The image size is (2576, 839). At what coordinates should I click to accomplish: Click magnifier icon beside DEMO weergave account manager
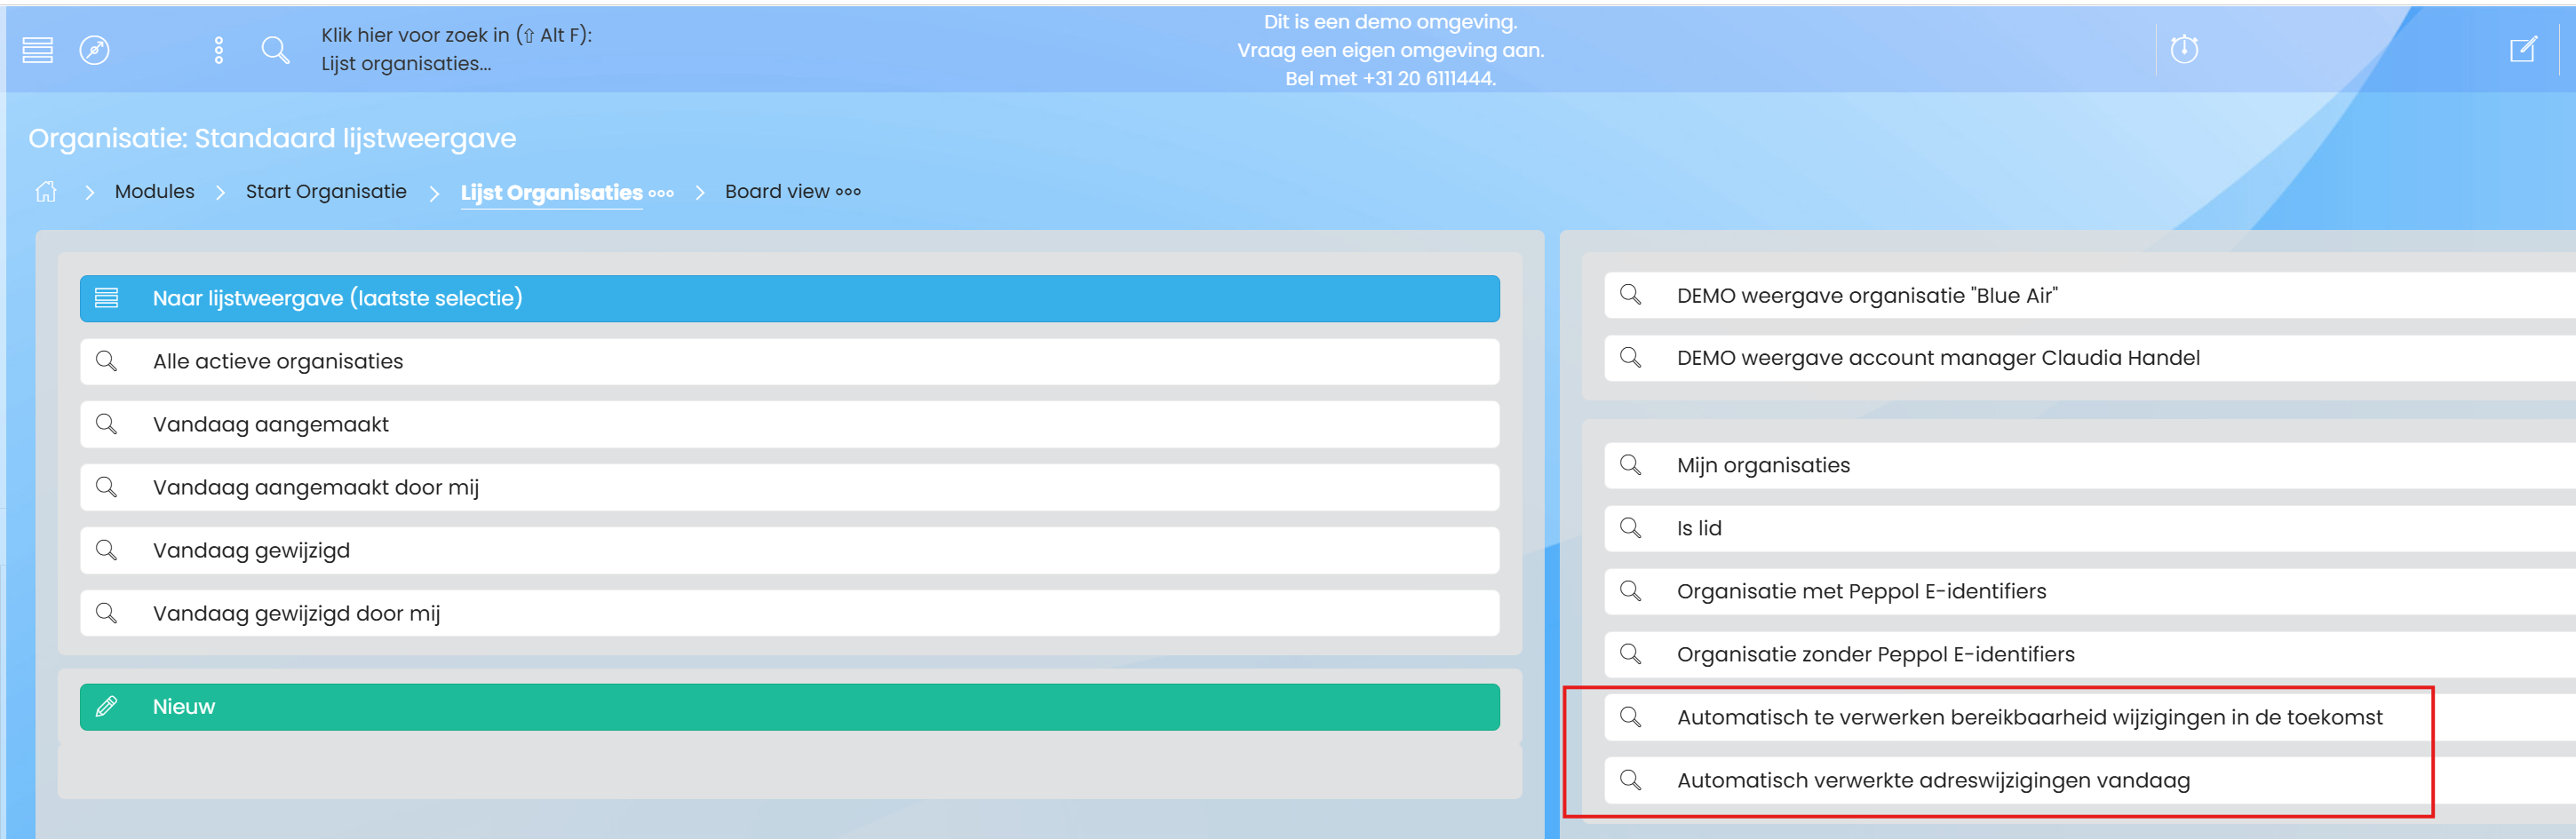(x=1630, y=358)
